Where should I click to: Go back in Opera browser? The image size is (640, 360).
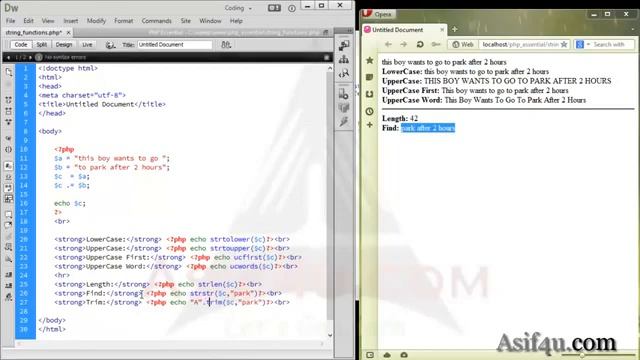(x=388, y=44)
